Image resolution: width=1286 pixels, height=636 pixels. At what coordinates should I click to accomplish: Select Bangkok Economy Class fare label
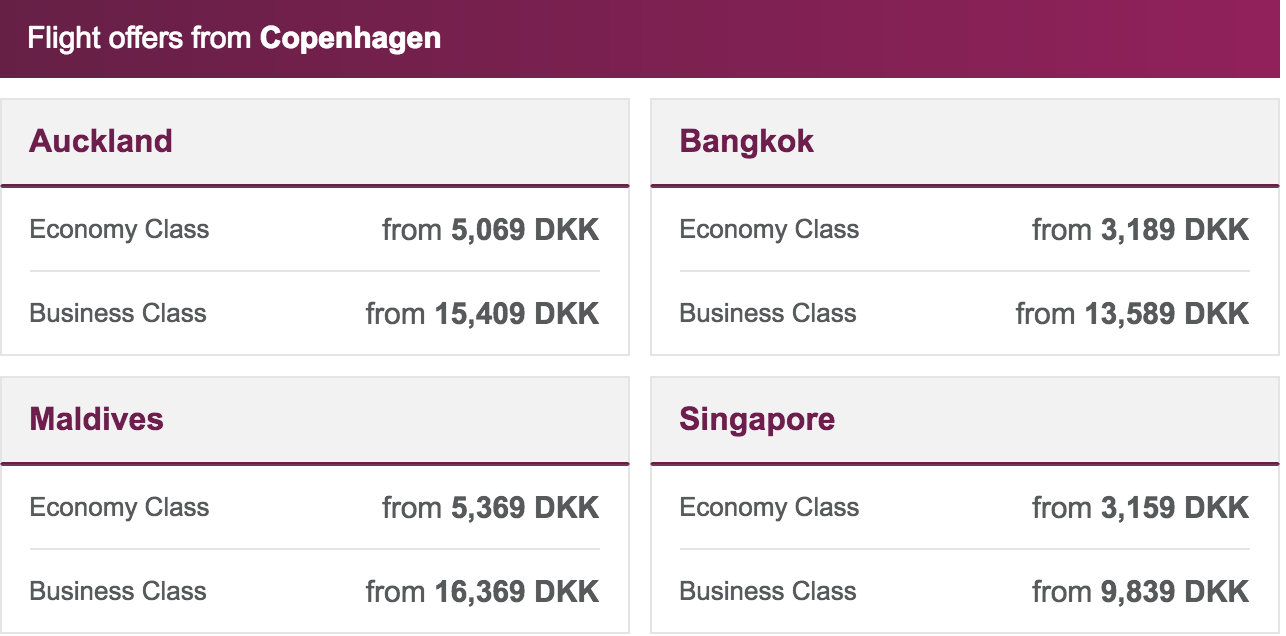click(769, 229)
